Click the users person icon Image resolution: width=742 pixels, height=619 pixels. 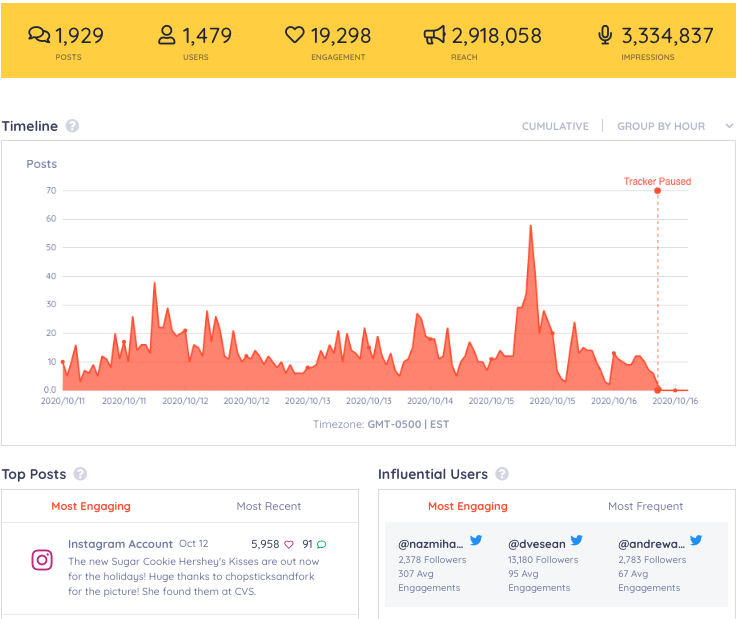(x=167, y=35)
